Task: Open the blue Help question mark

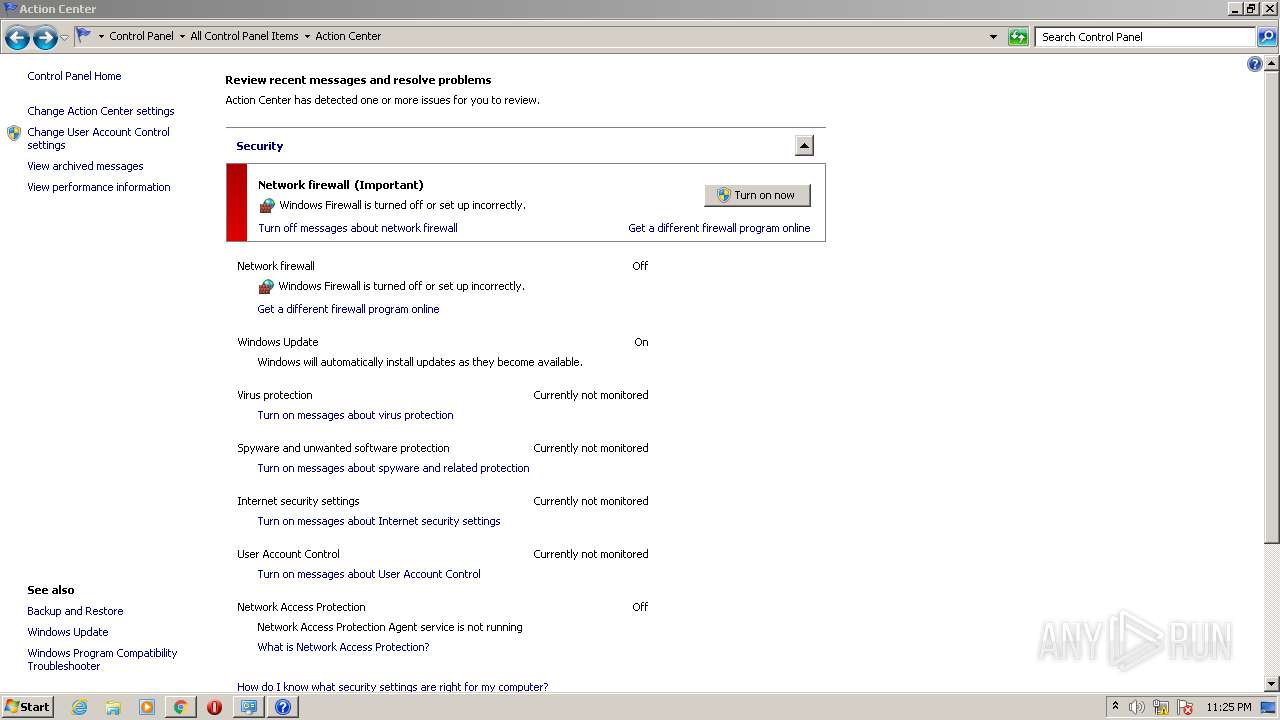Action: [1255, 64]
